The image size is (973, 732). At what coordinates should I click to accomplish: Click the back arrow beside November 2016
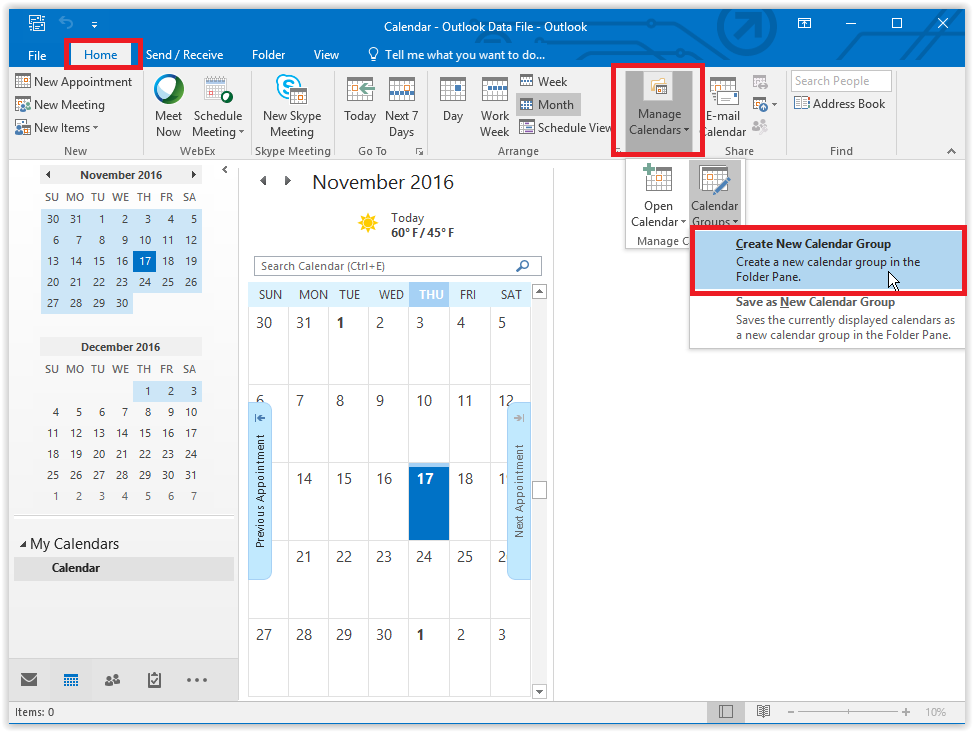[x=264, y=181]
